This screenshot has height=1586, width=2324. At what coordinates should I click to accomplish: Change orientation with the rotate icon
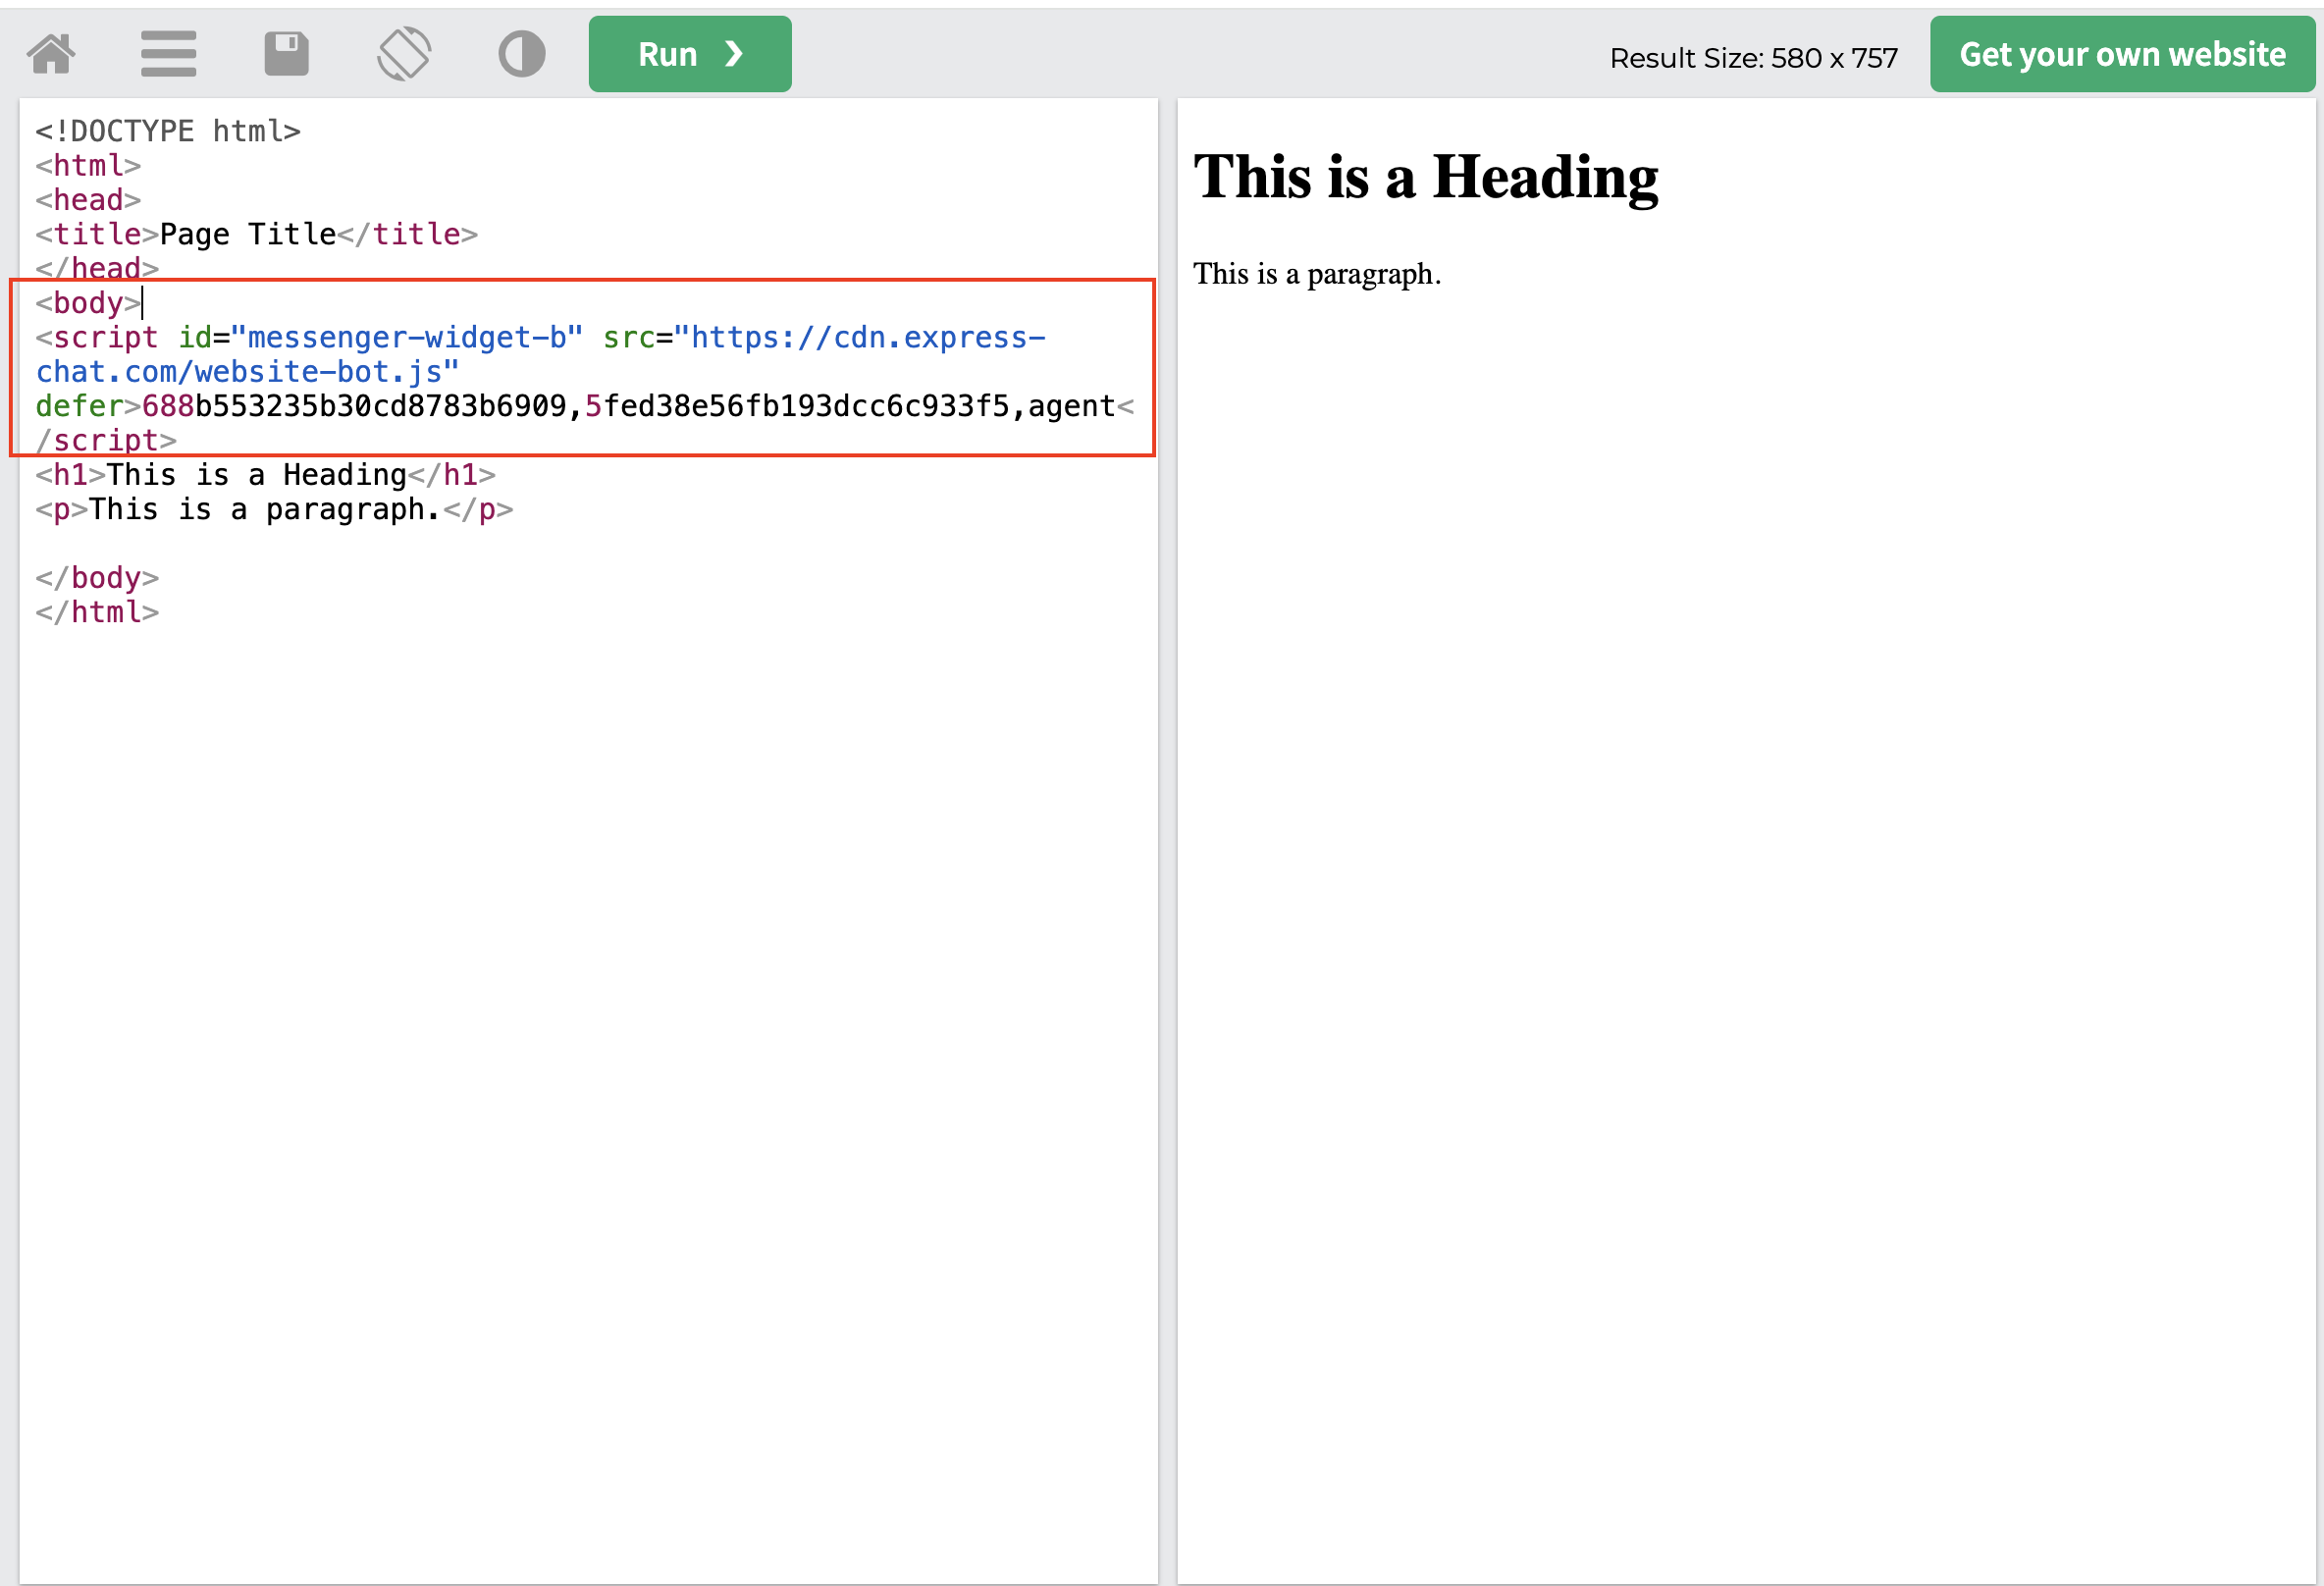click(404, 54)
